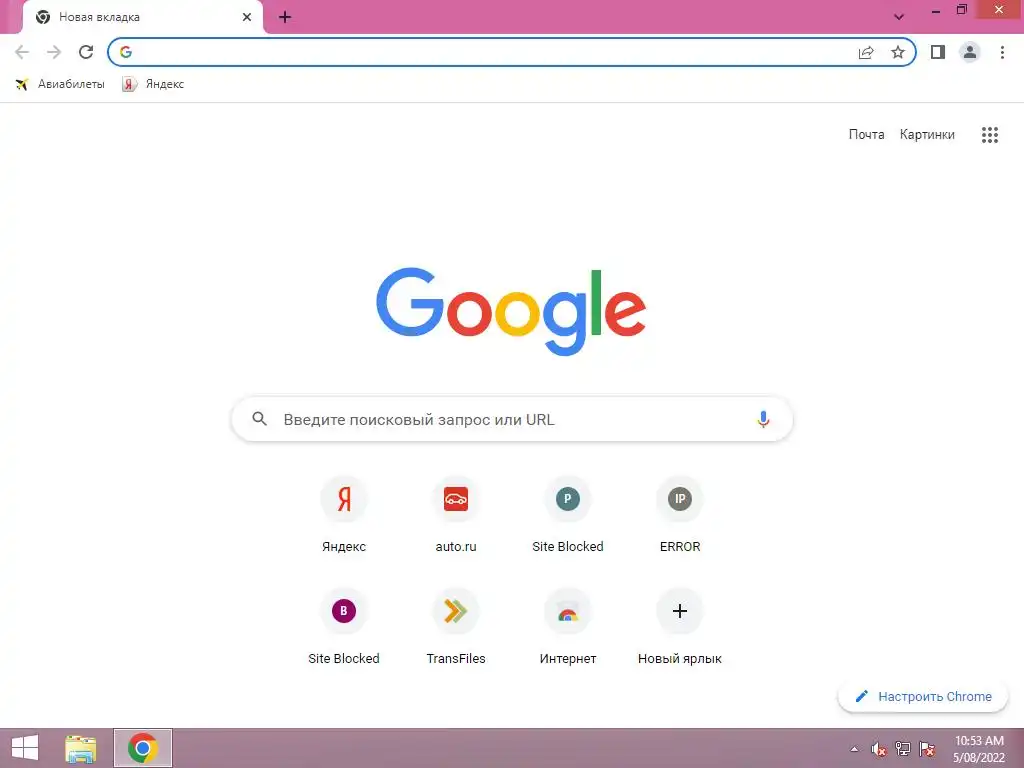
Task: Open the TransFiles shortcut tile
Action: click(456, 628)
